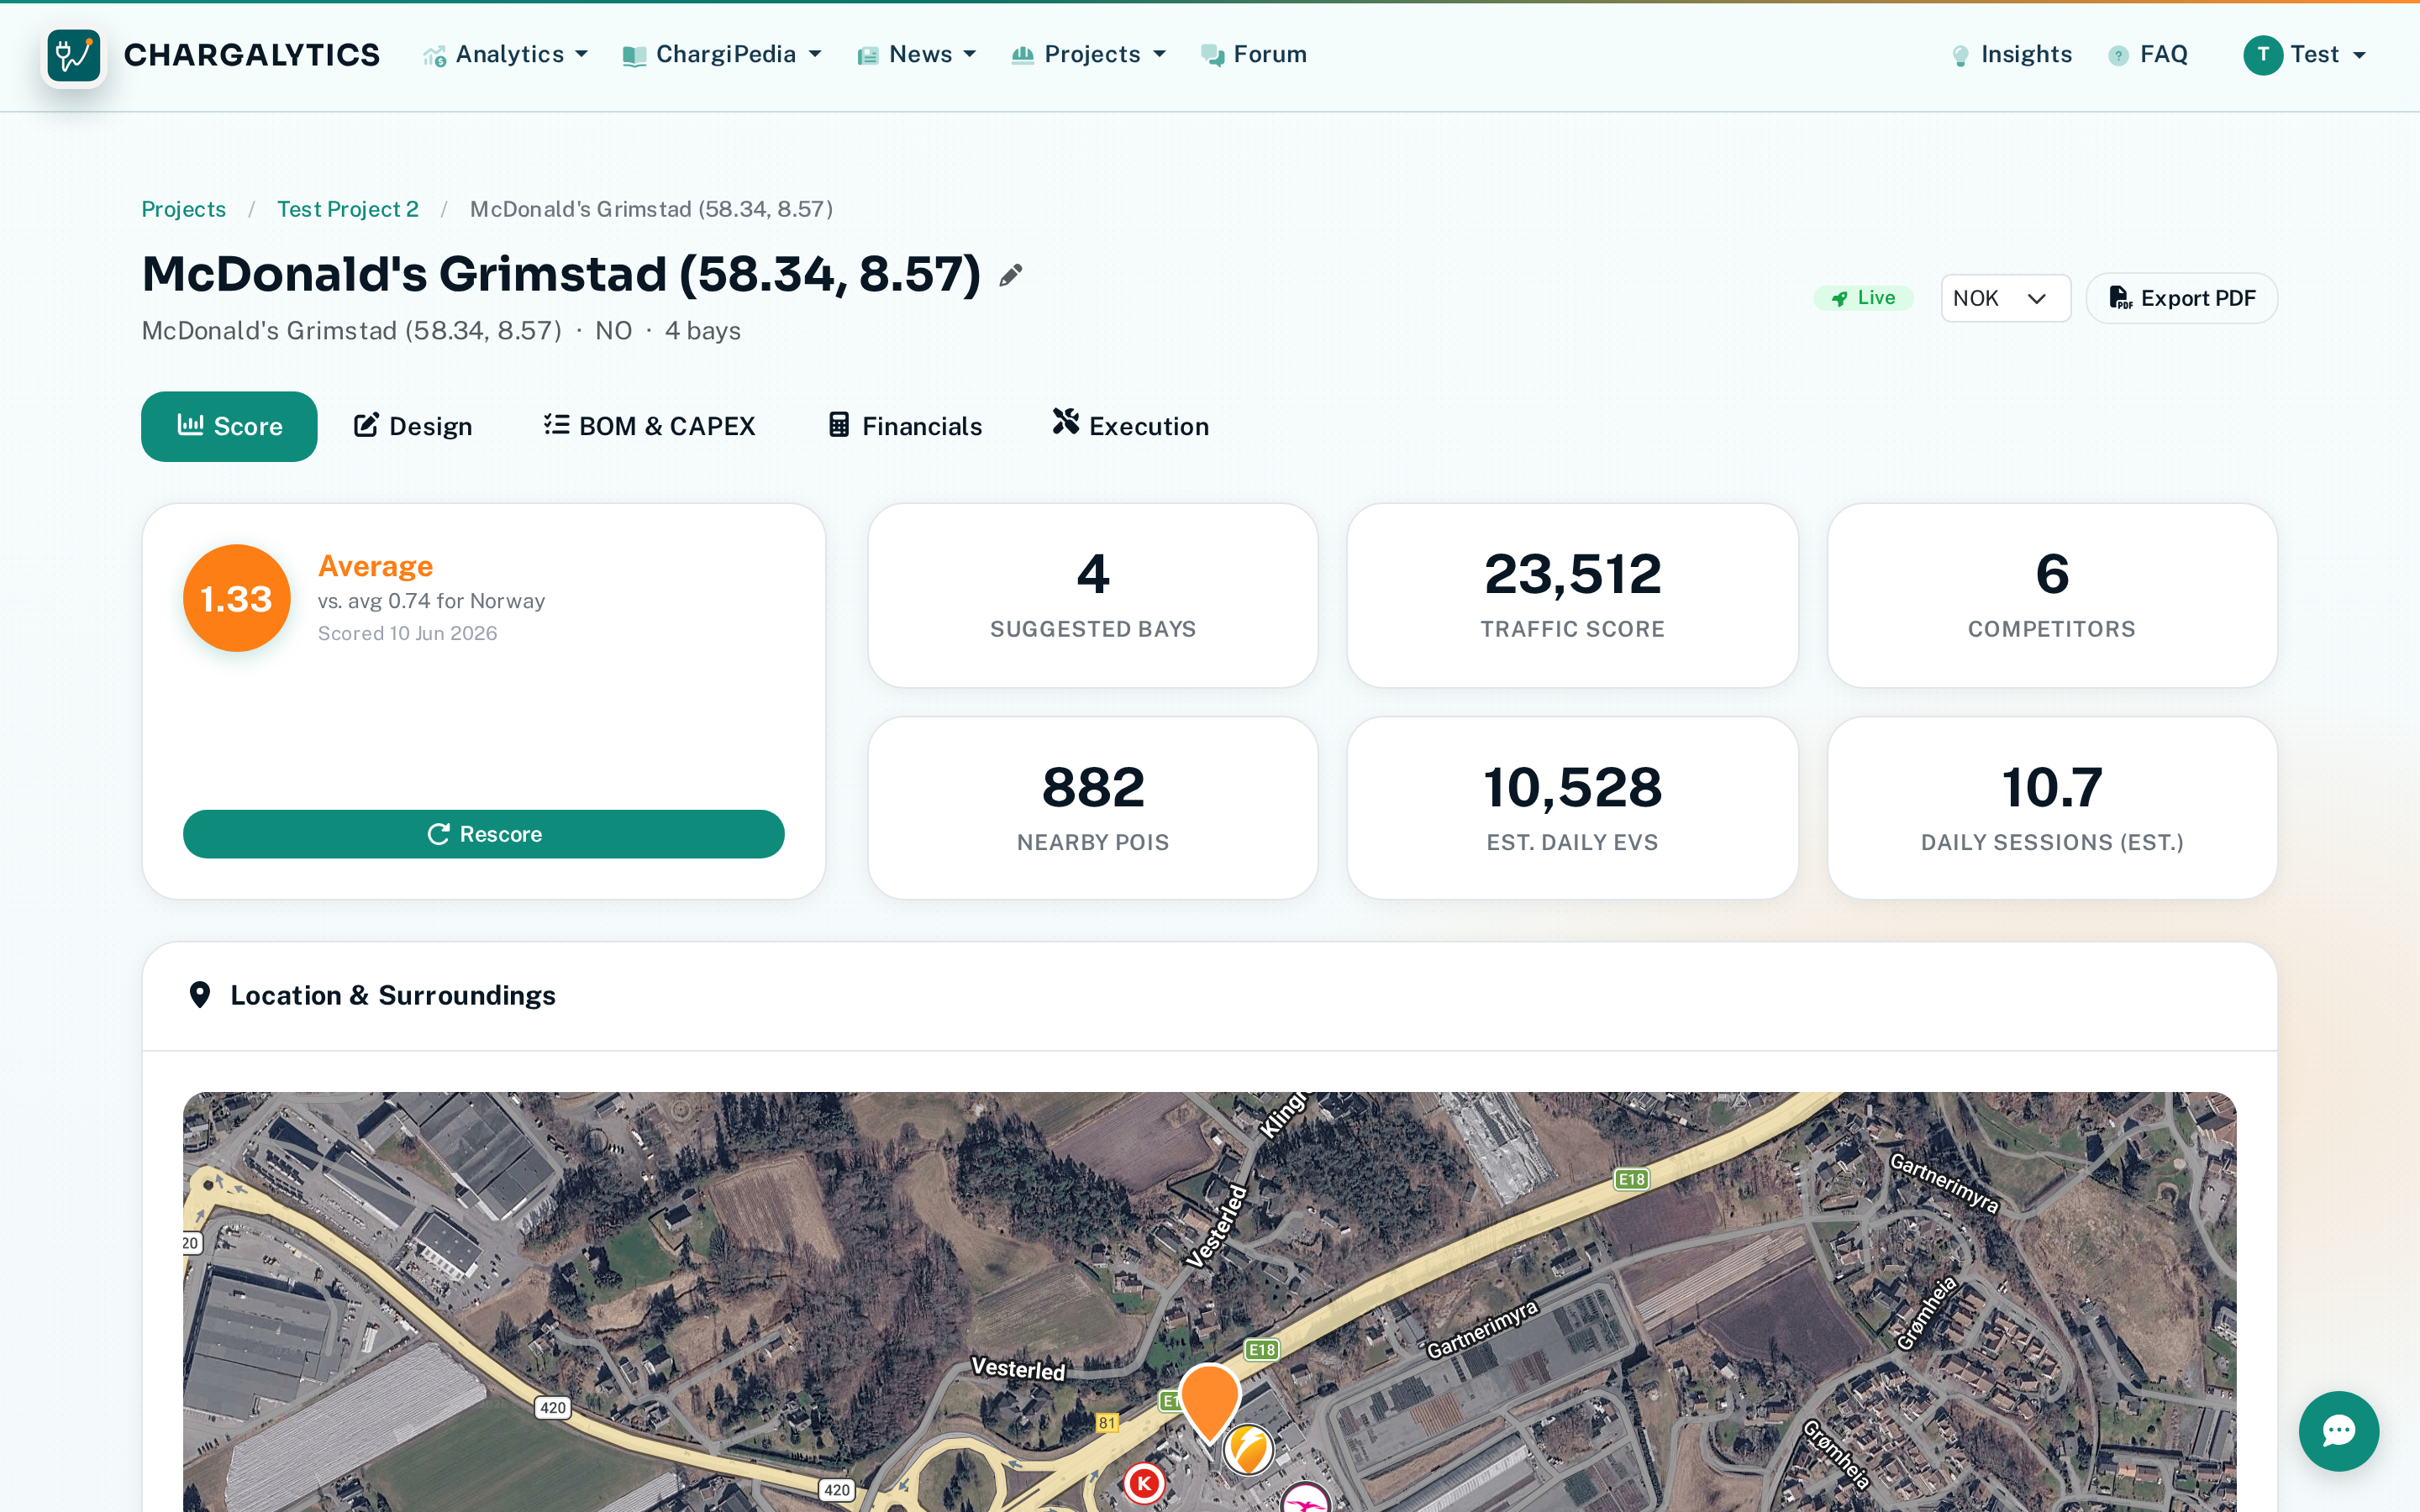Click the orange site pin on the map
The height and width of the screenshot is (1512, 2420).
pos(1209,1403)
